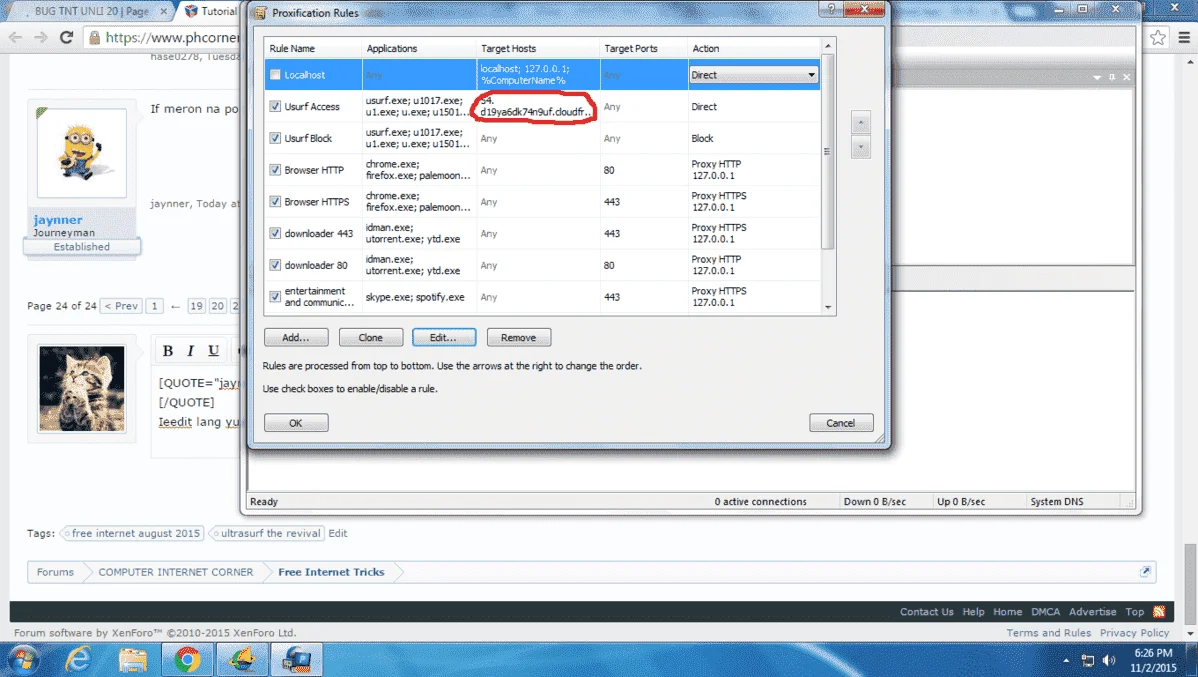Screen dimensions: 1198x677
Task: Disable the Usurf Access rule checkbox
Action: (275, 106)
